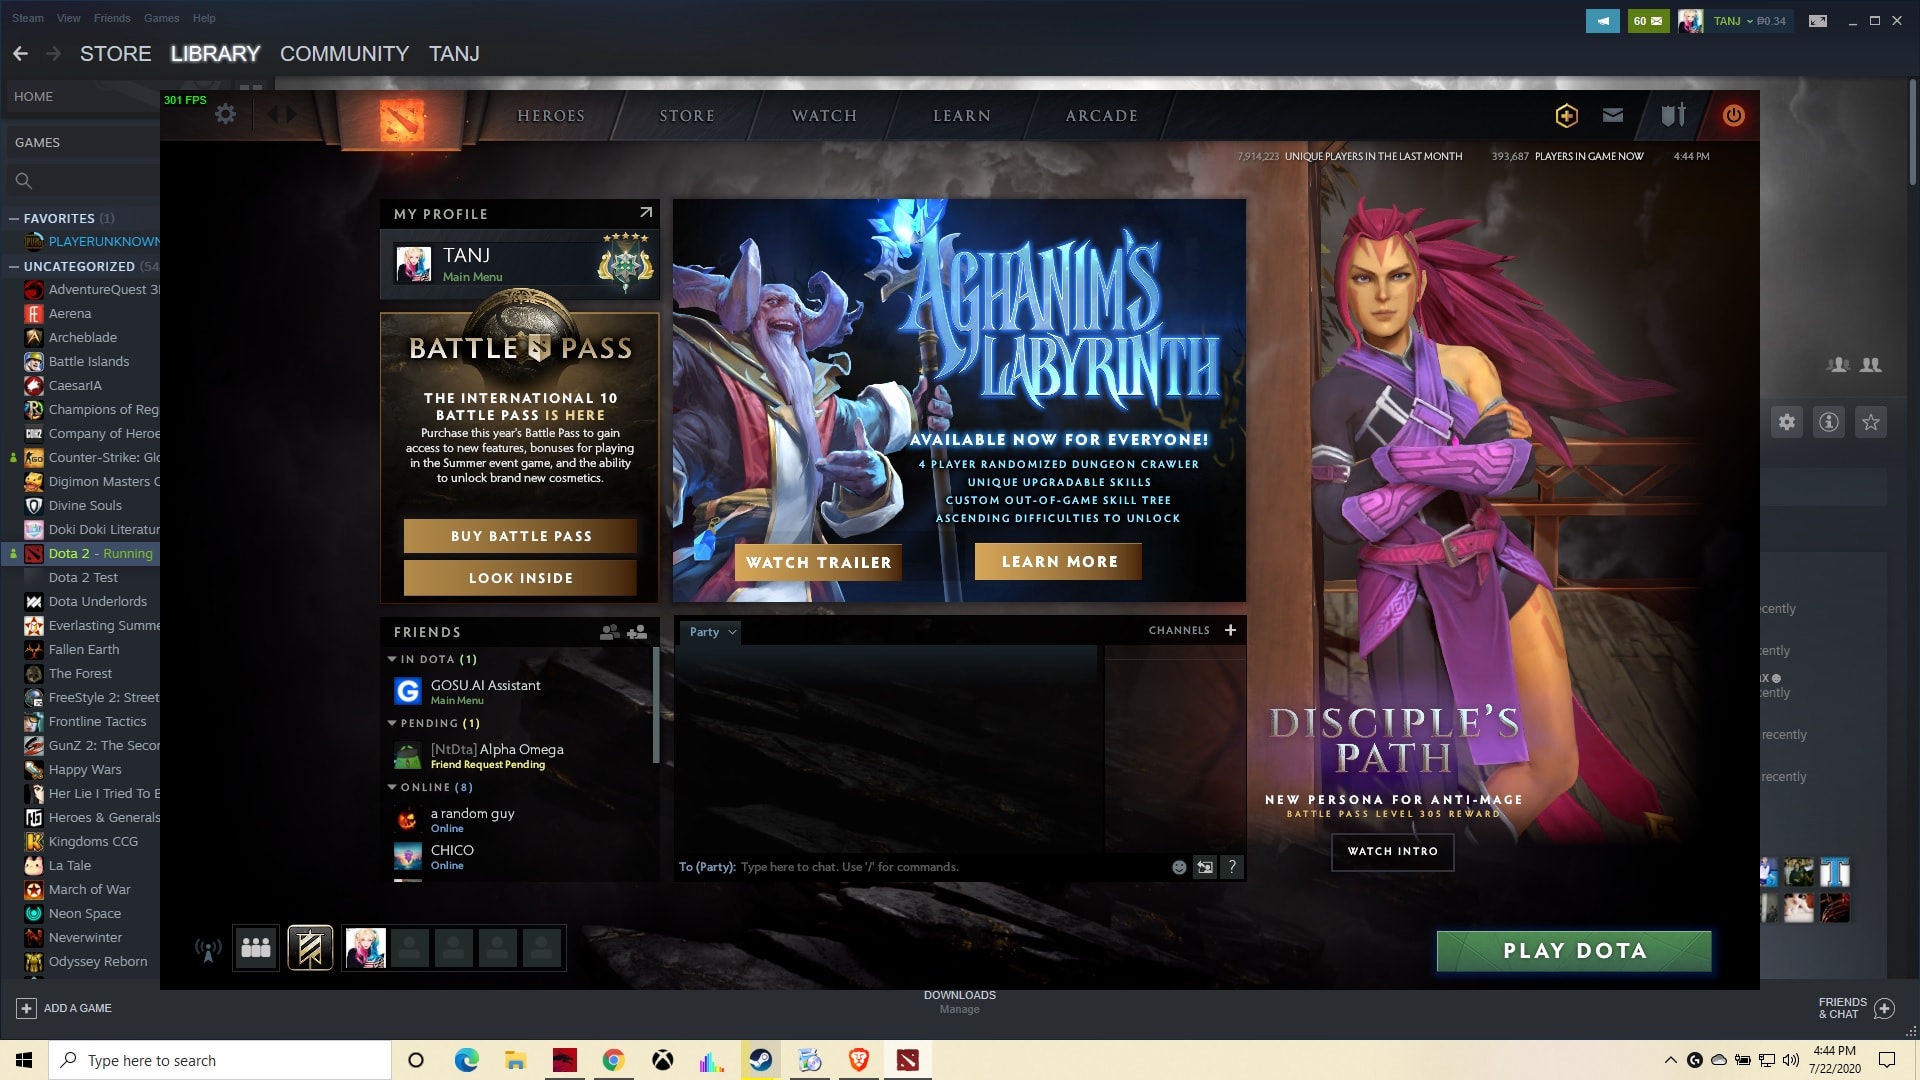This screenshot has width=1920, height=1080.
Task: Favorite game with Steam star icon
Action: click(x=1871, y=422)
